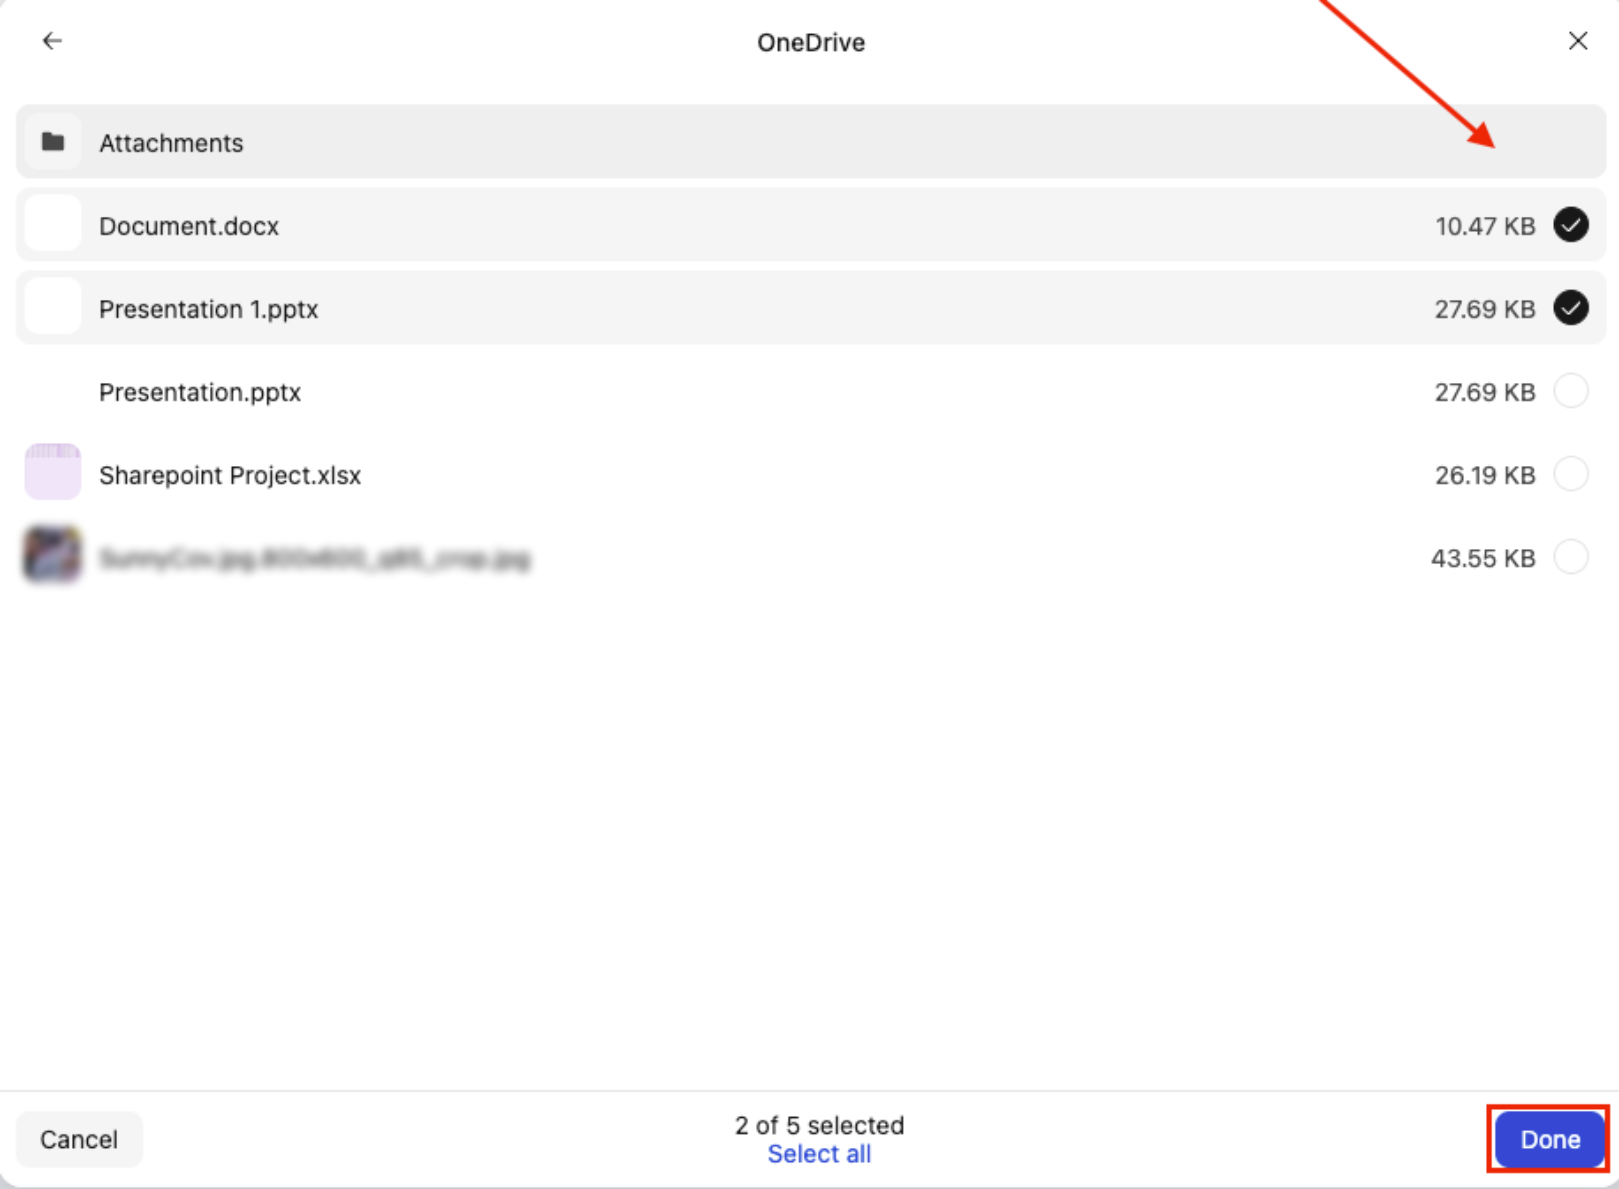1619x1189 pixels.
Task: Select the Presentation.pptx checkbox
Action: 1570,391
